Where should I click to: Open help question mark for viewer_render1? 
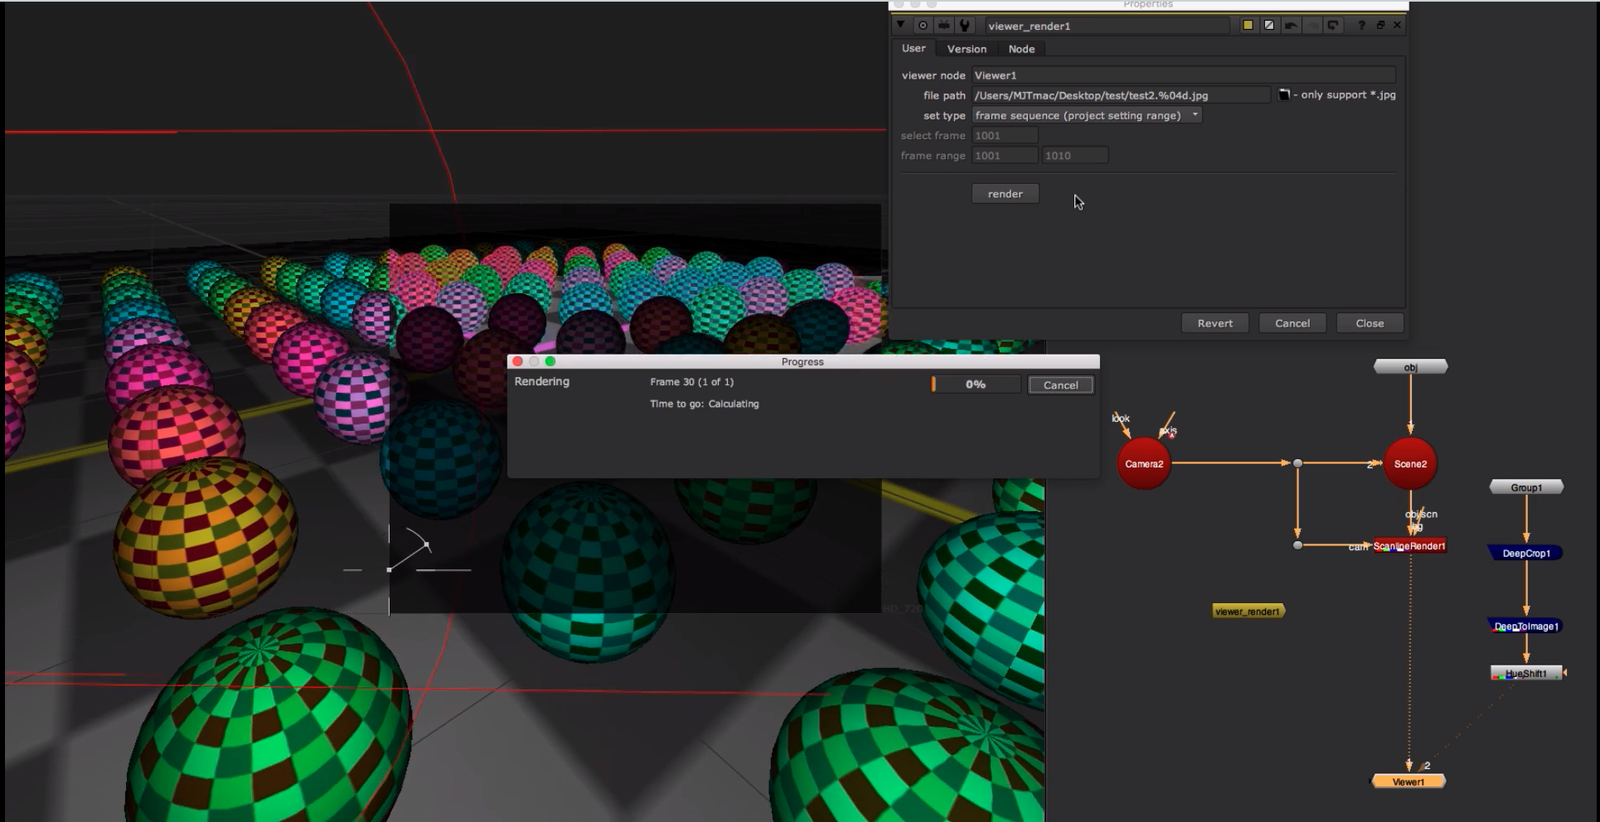1361,25
